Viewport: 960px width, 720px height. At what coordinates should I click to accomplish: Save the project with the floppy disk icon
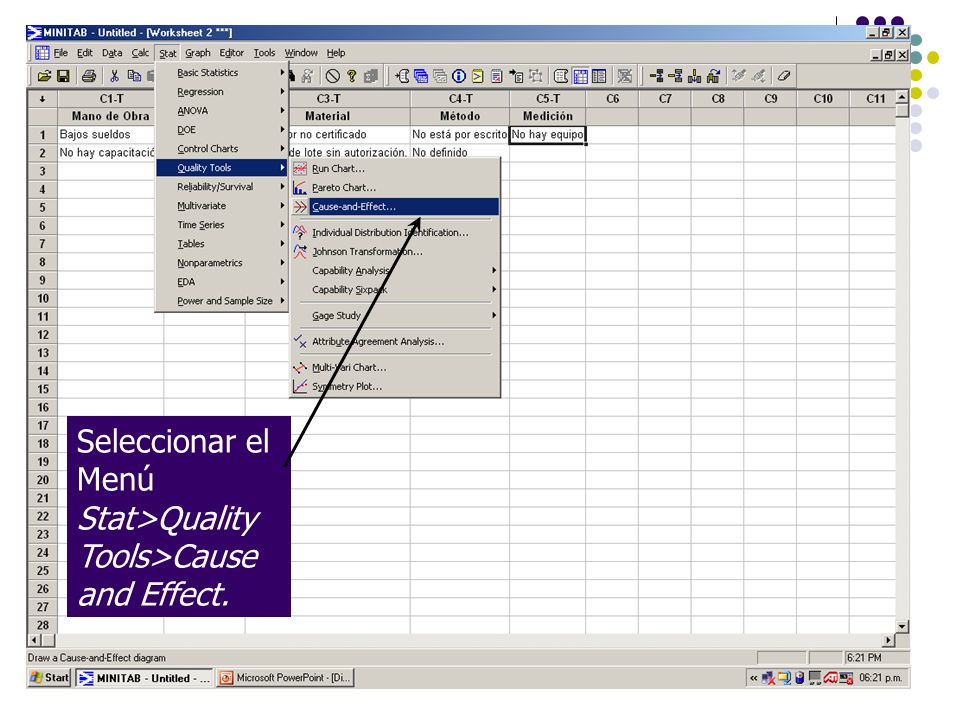click(63, 76)
